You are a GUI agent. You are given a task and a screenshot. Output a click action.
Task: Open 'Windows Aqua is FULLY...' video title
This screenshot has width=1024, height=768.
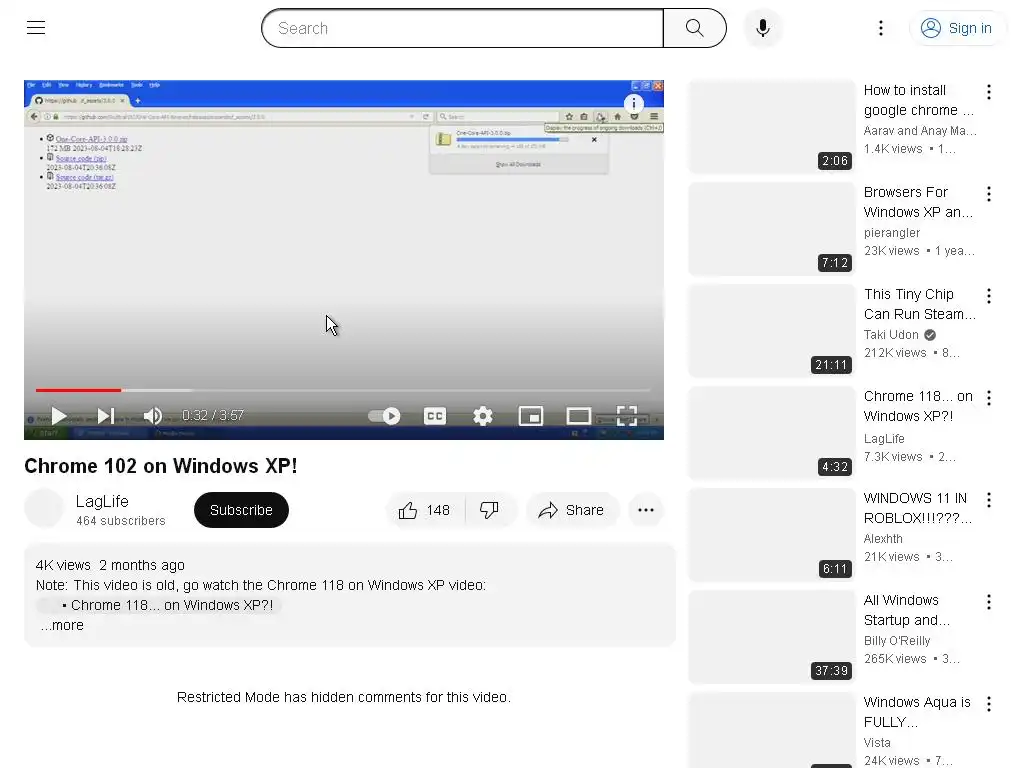(917, 712)
